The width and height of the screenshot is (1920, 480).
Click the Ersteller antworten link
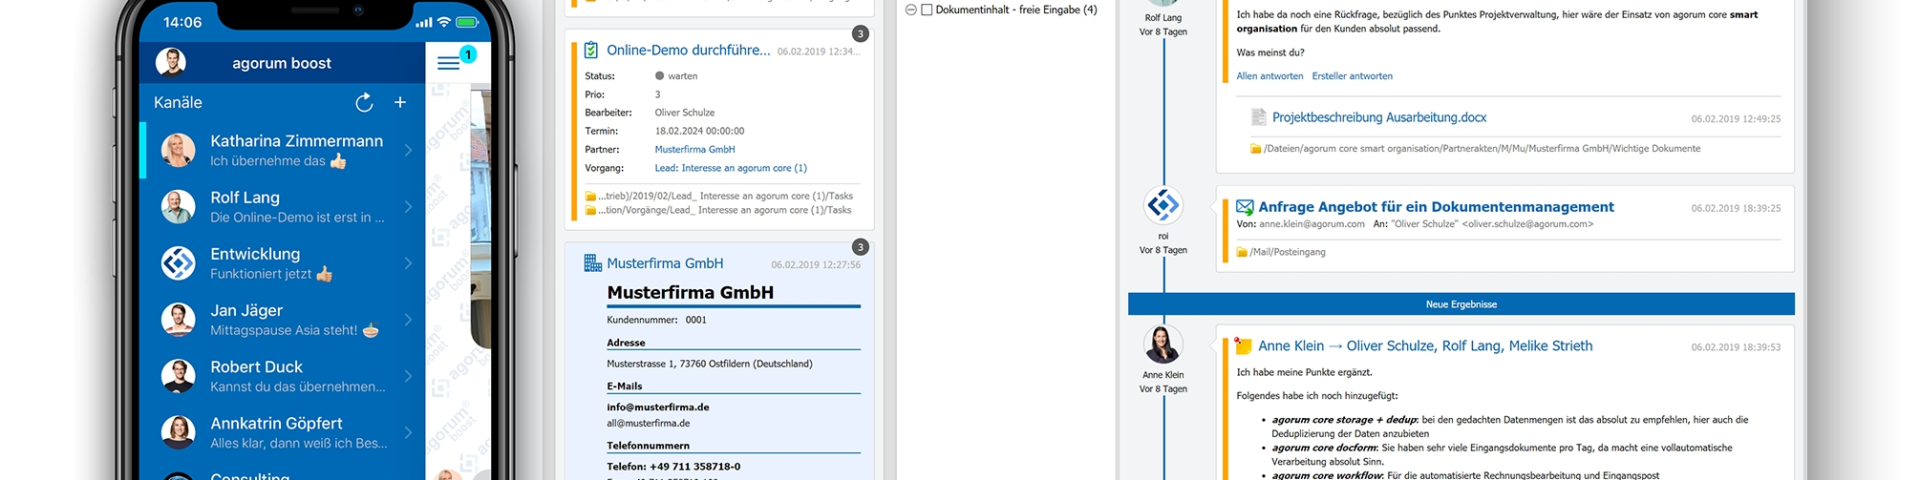coord(1352,76)
